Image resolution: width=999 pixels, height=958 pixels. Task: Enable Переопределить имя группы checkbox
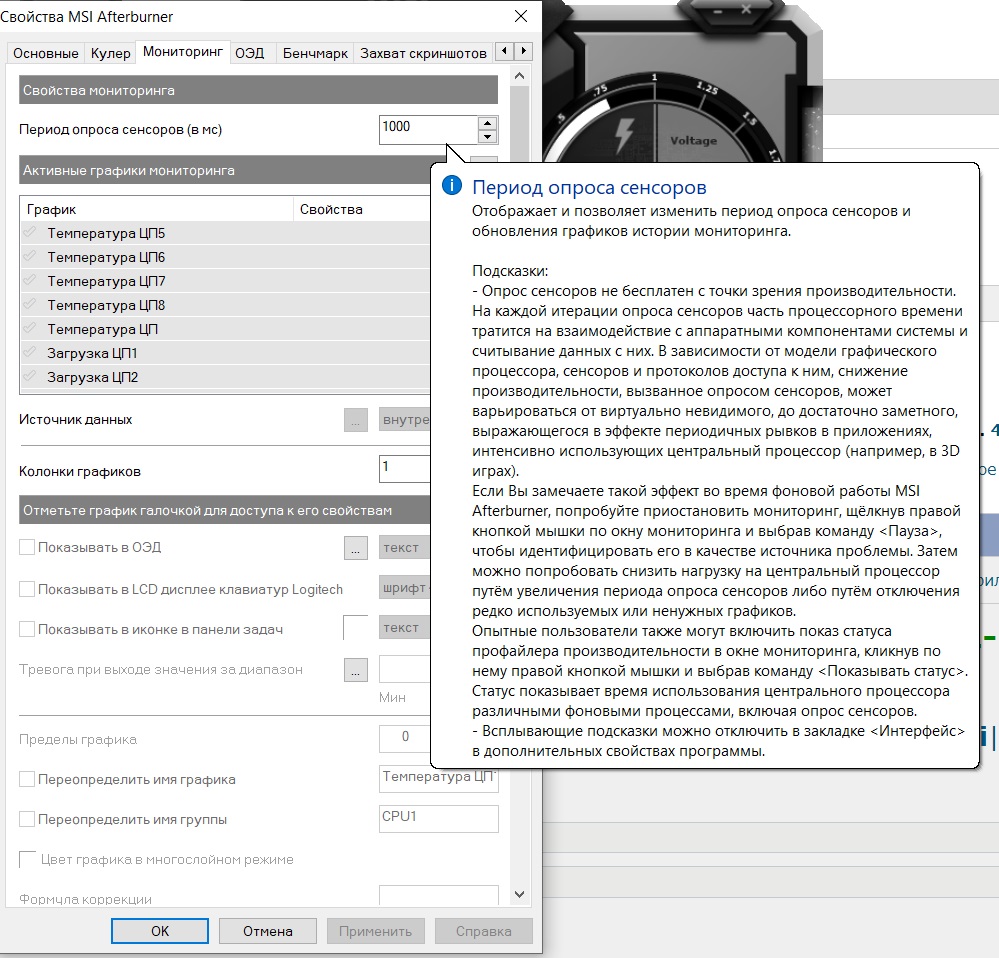point(27,819)
